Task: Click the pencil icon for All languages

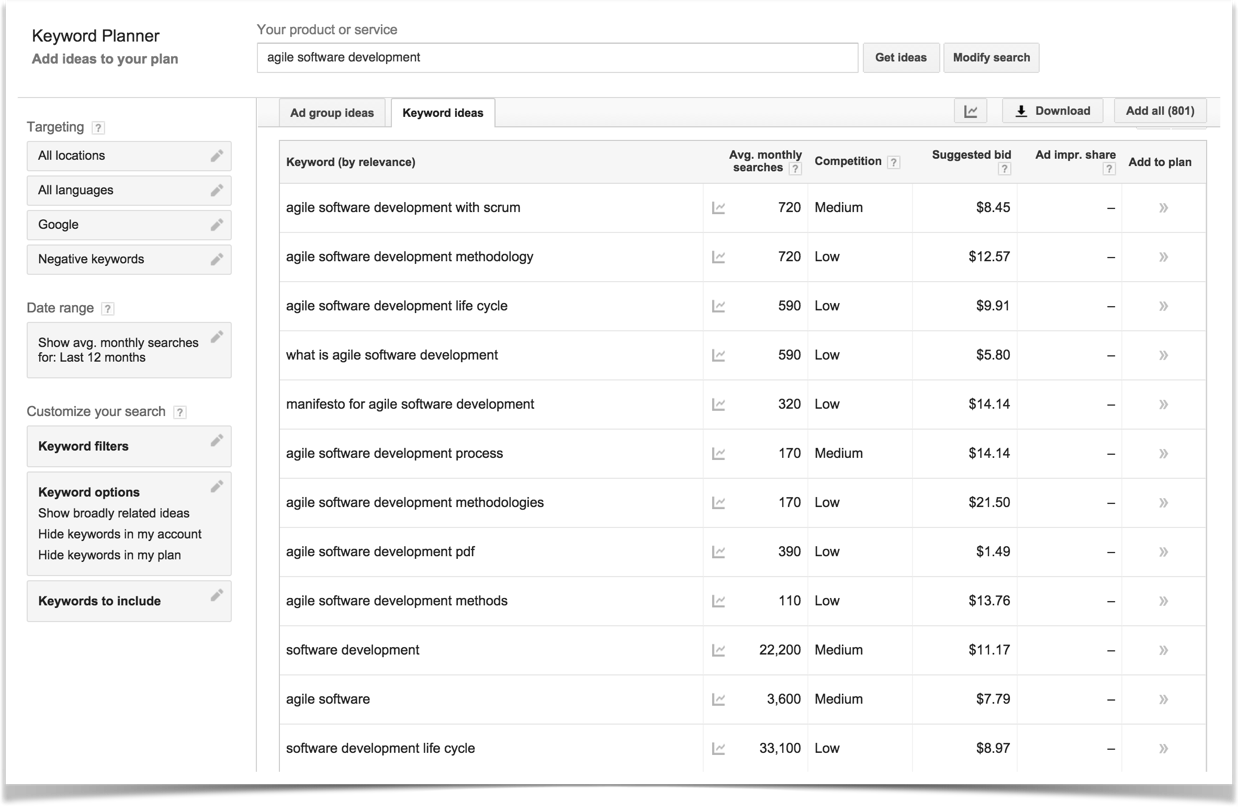Action: coord(219,190)
